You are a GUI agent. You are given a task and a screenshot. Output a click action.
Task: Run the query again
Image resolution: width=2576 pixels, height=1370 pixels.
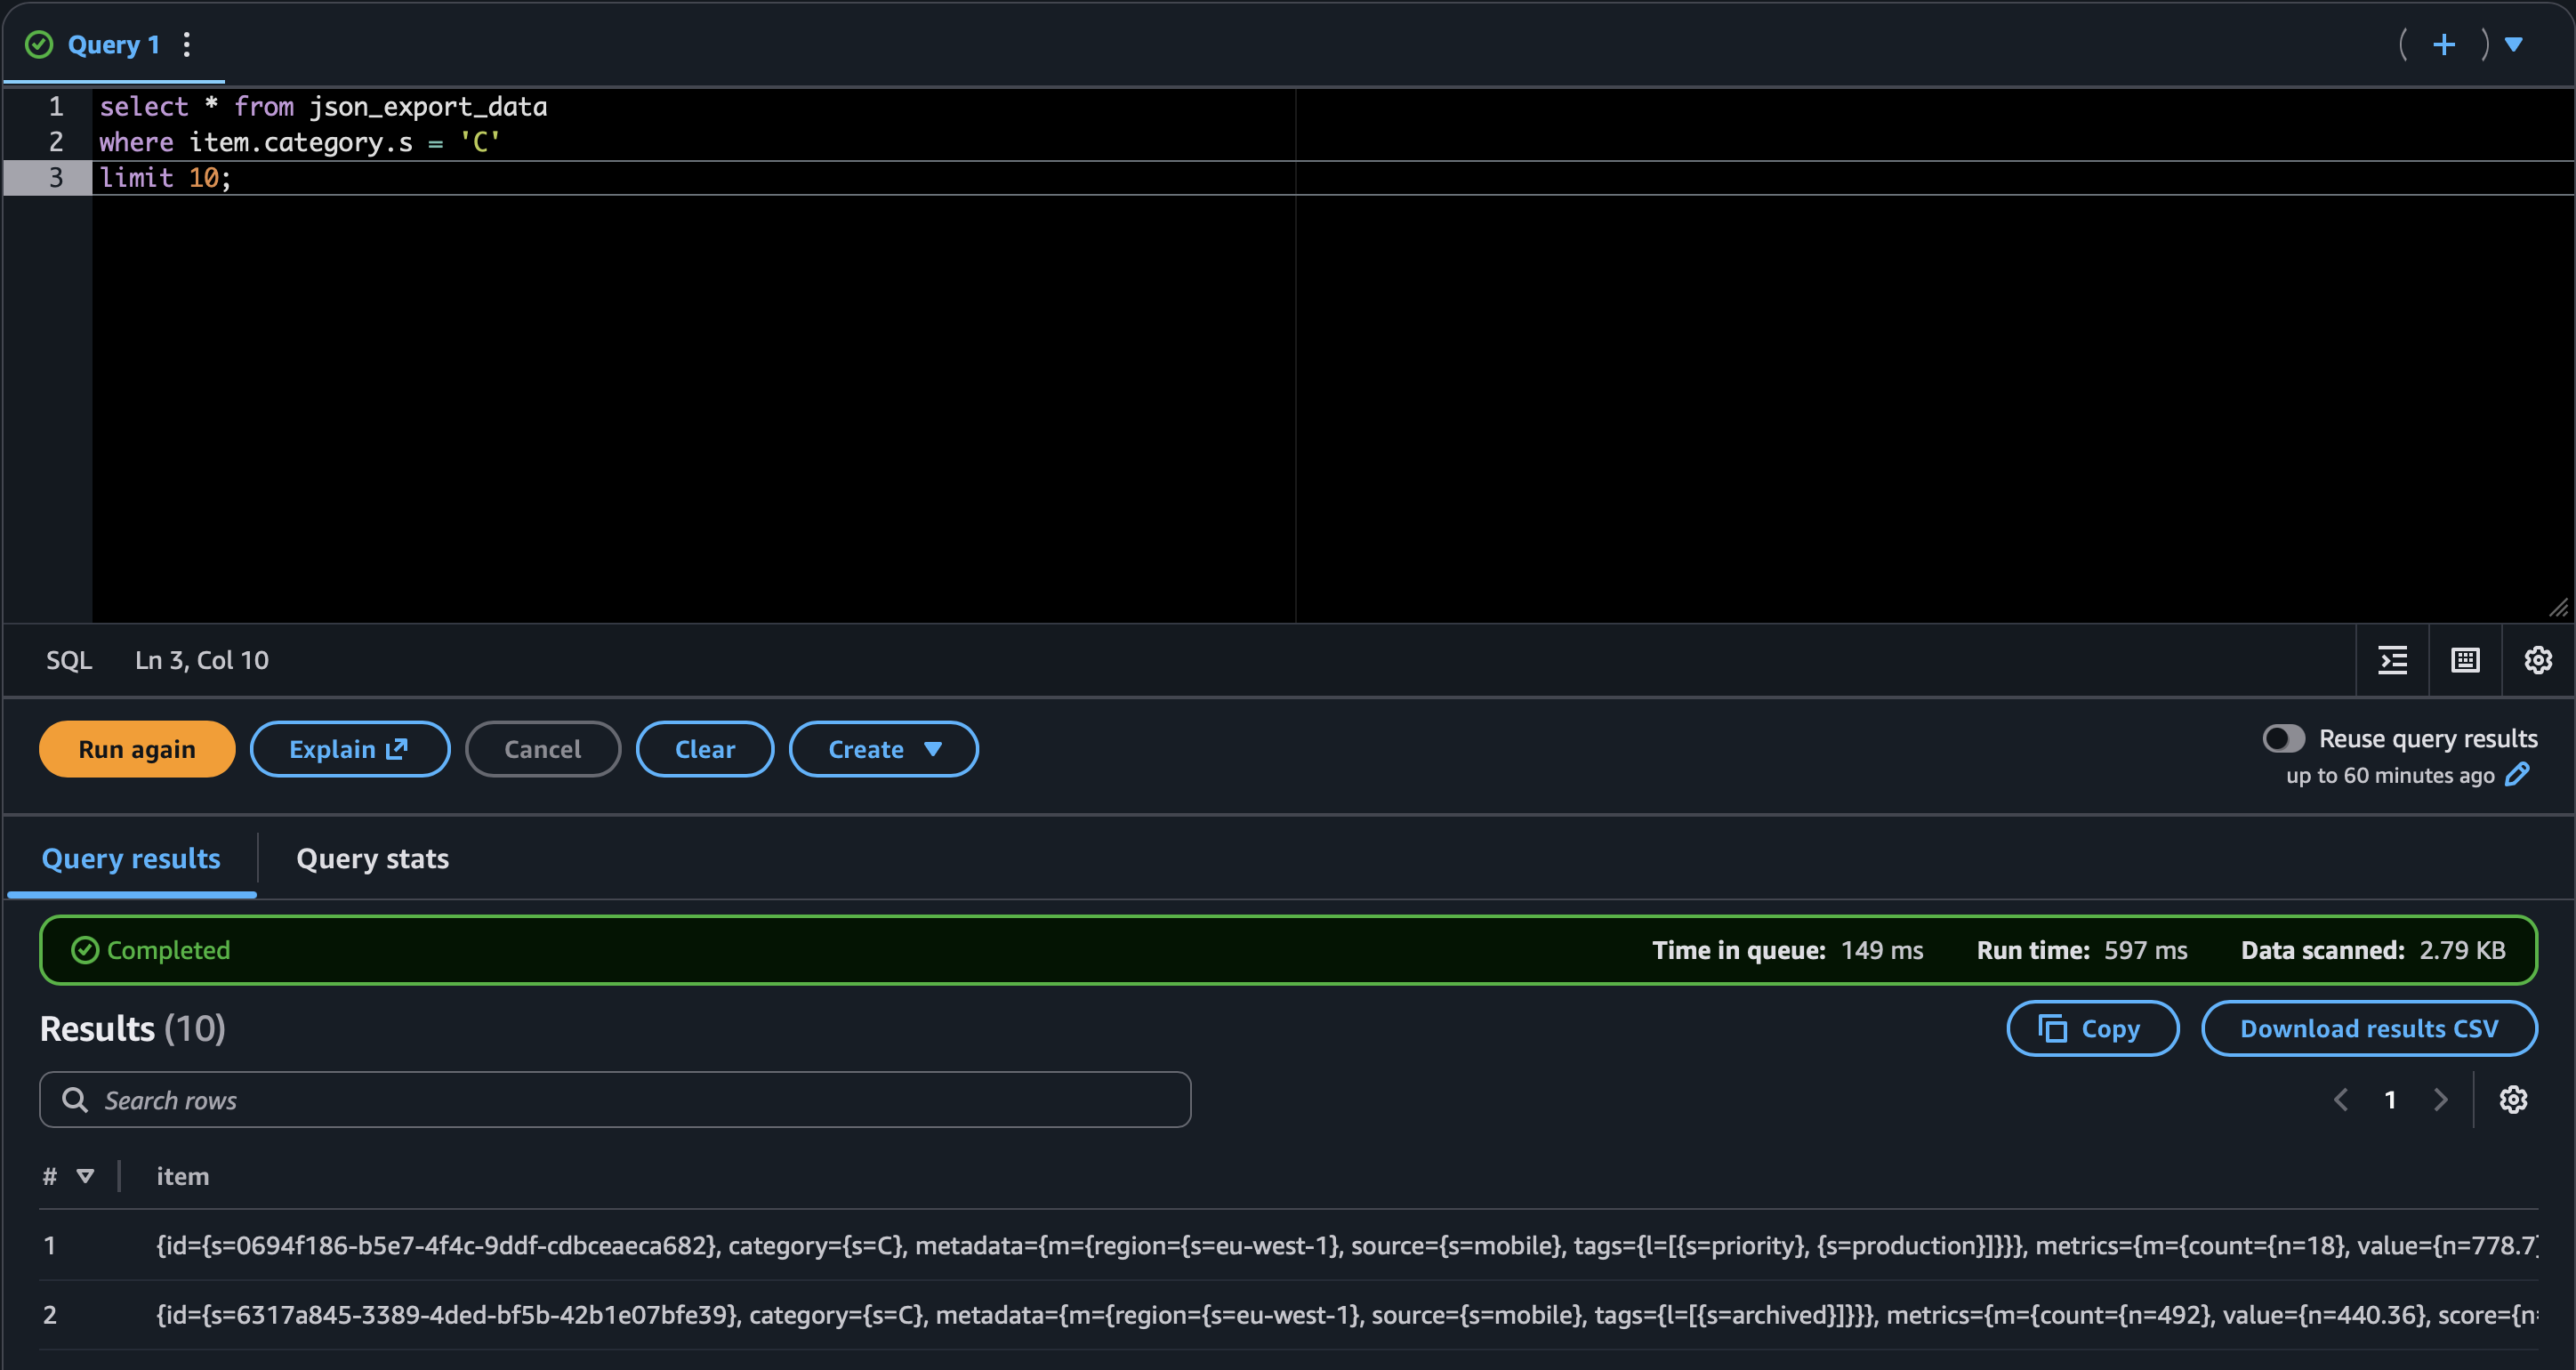136,748
